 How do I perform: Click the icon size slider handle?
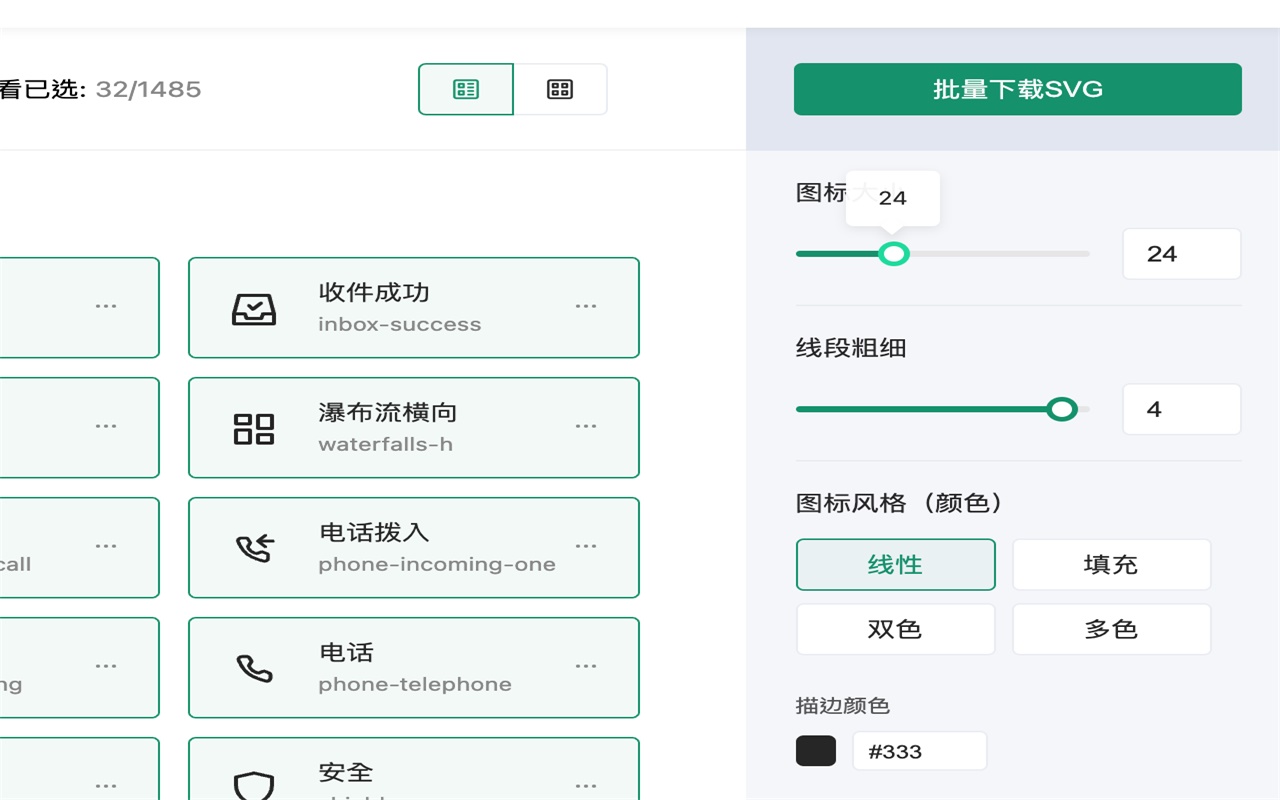(x=894, y=254)
